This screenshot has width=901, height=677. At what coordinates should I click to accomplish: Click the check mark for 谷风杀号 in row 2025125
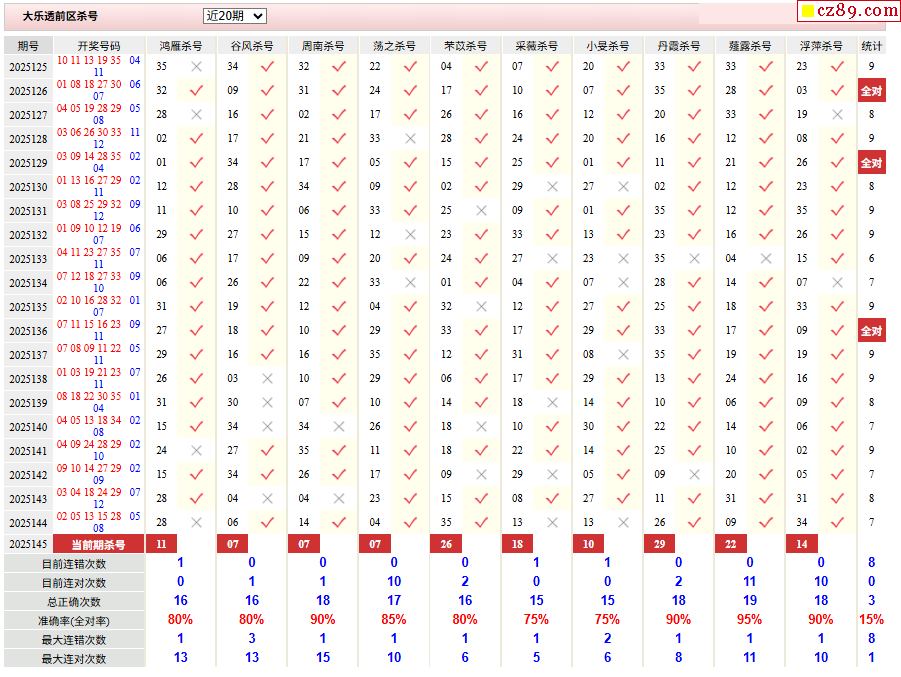267,67
